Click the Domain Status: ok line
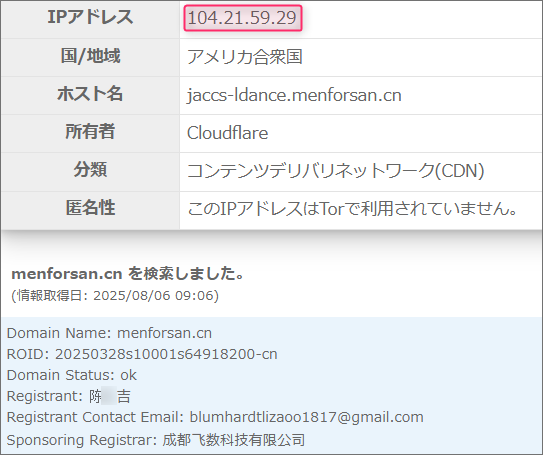The height and width of the screenshot is (455, 543). (x=72, y=375)
